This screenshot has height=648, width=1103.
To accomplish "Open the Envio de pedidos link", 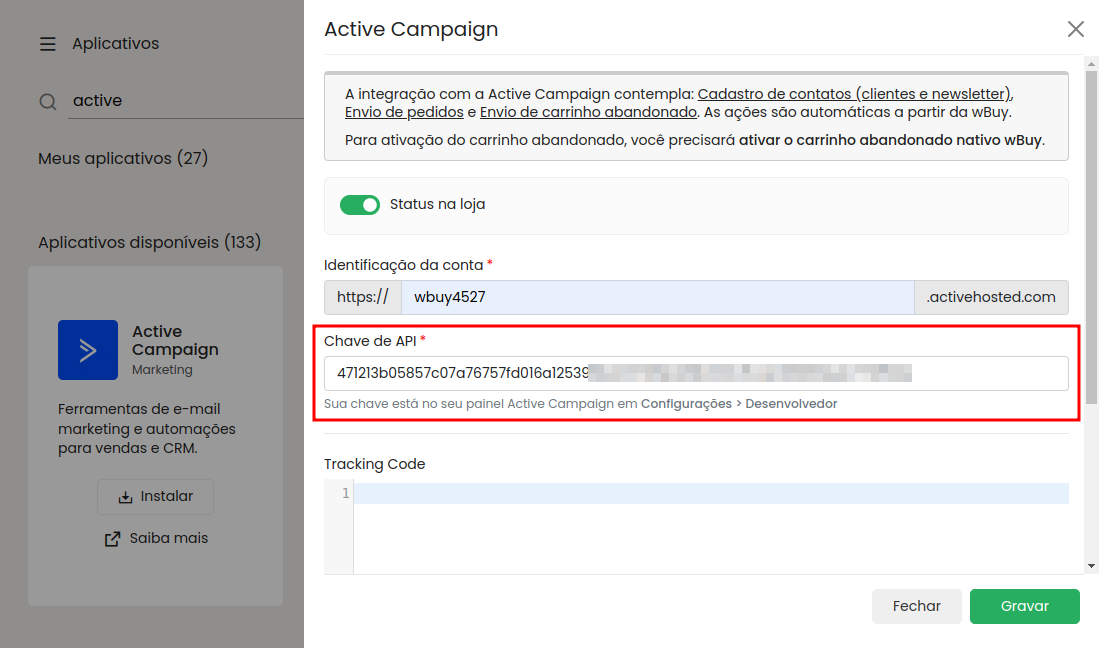I will coord(404,112).
